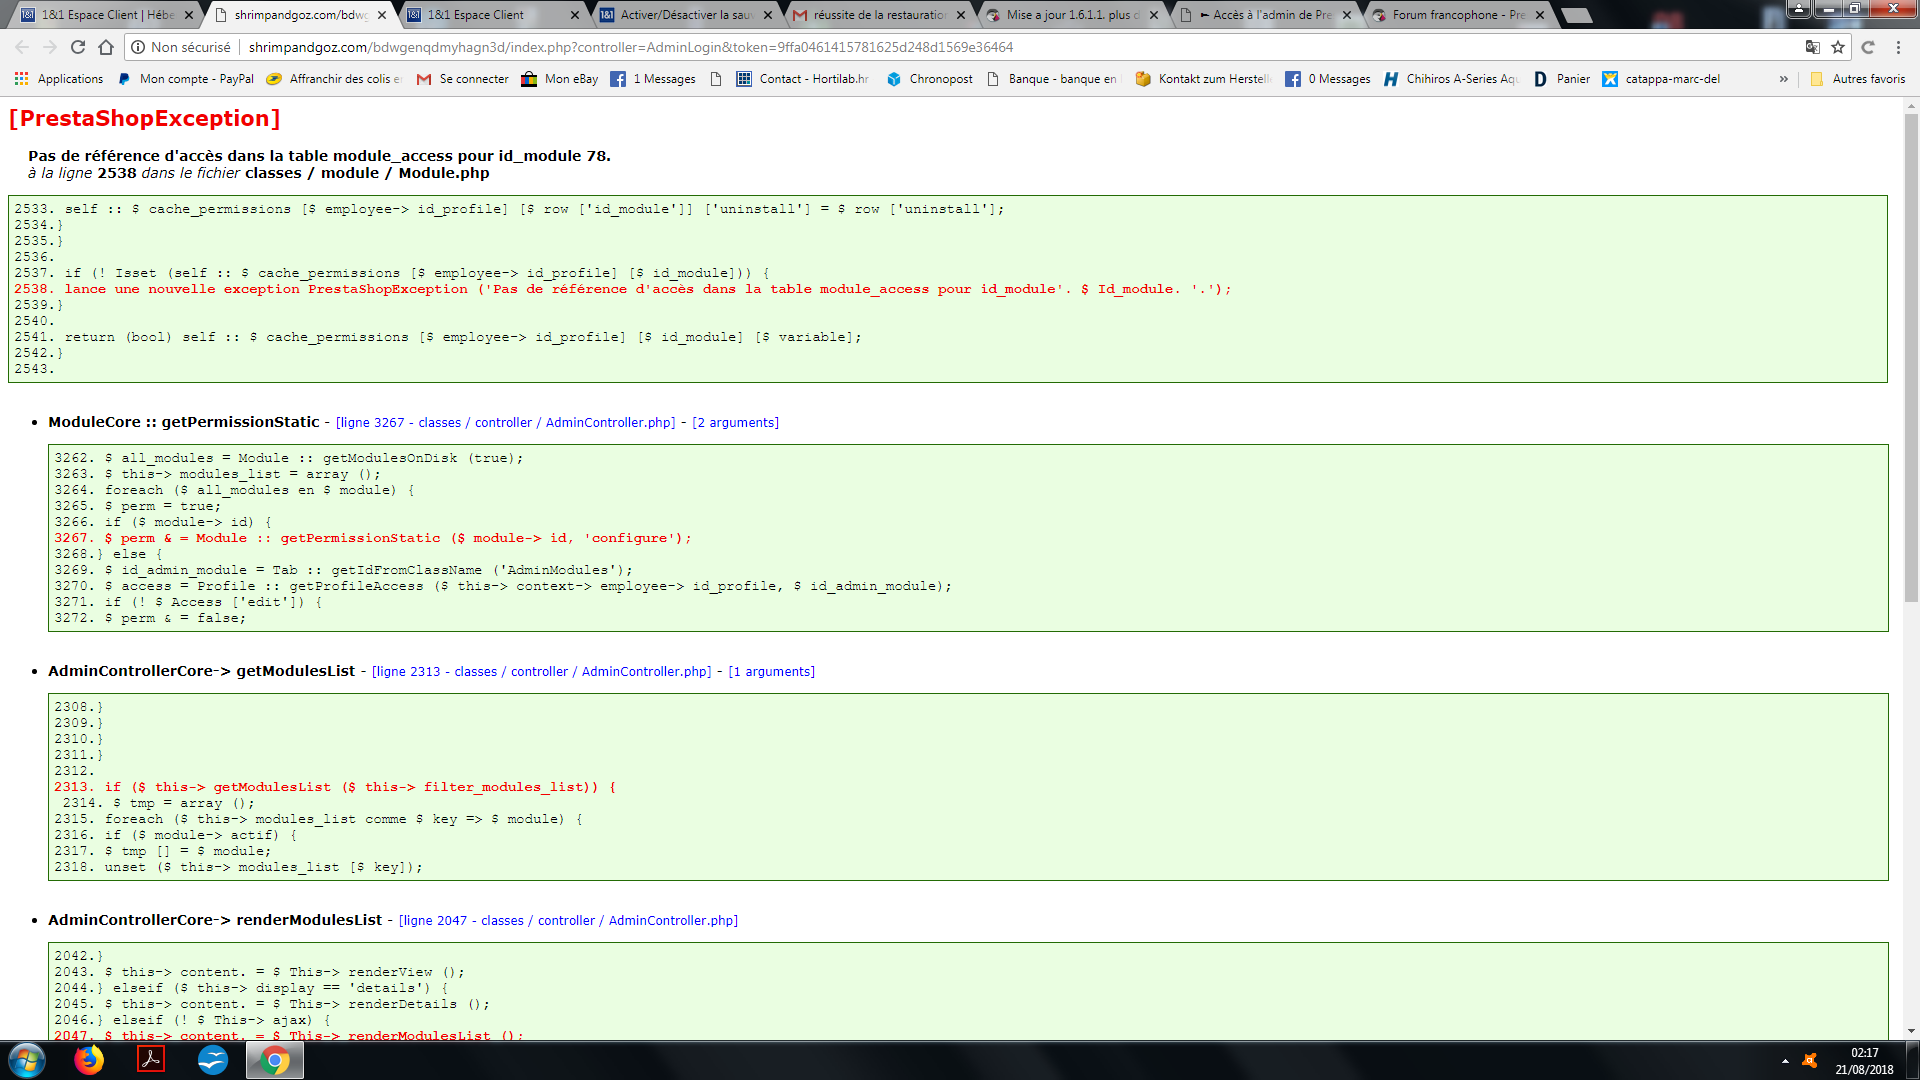Open Autres favoris folder
This screenshot has width=1920, height=1080.
[1858, 79]
